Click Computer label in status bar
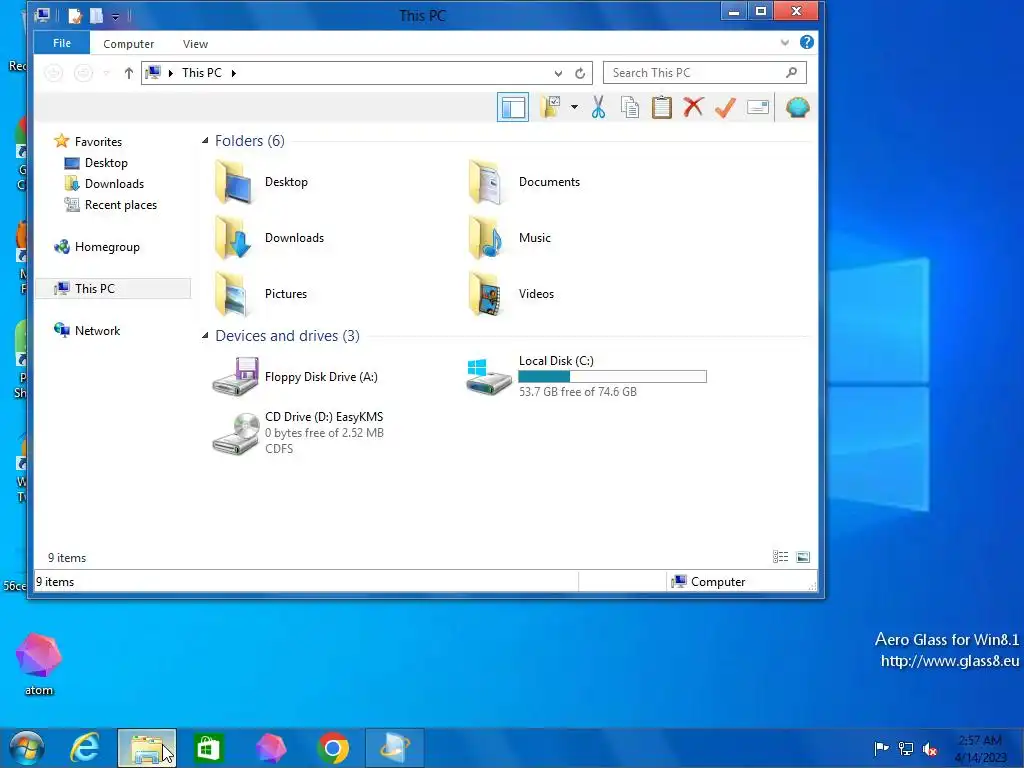 718,582
